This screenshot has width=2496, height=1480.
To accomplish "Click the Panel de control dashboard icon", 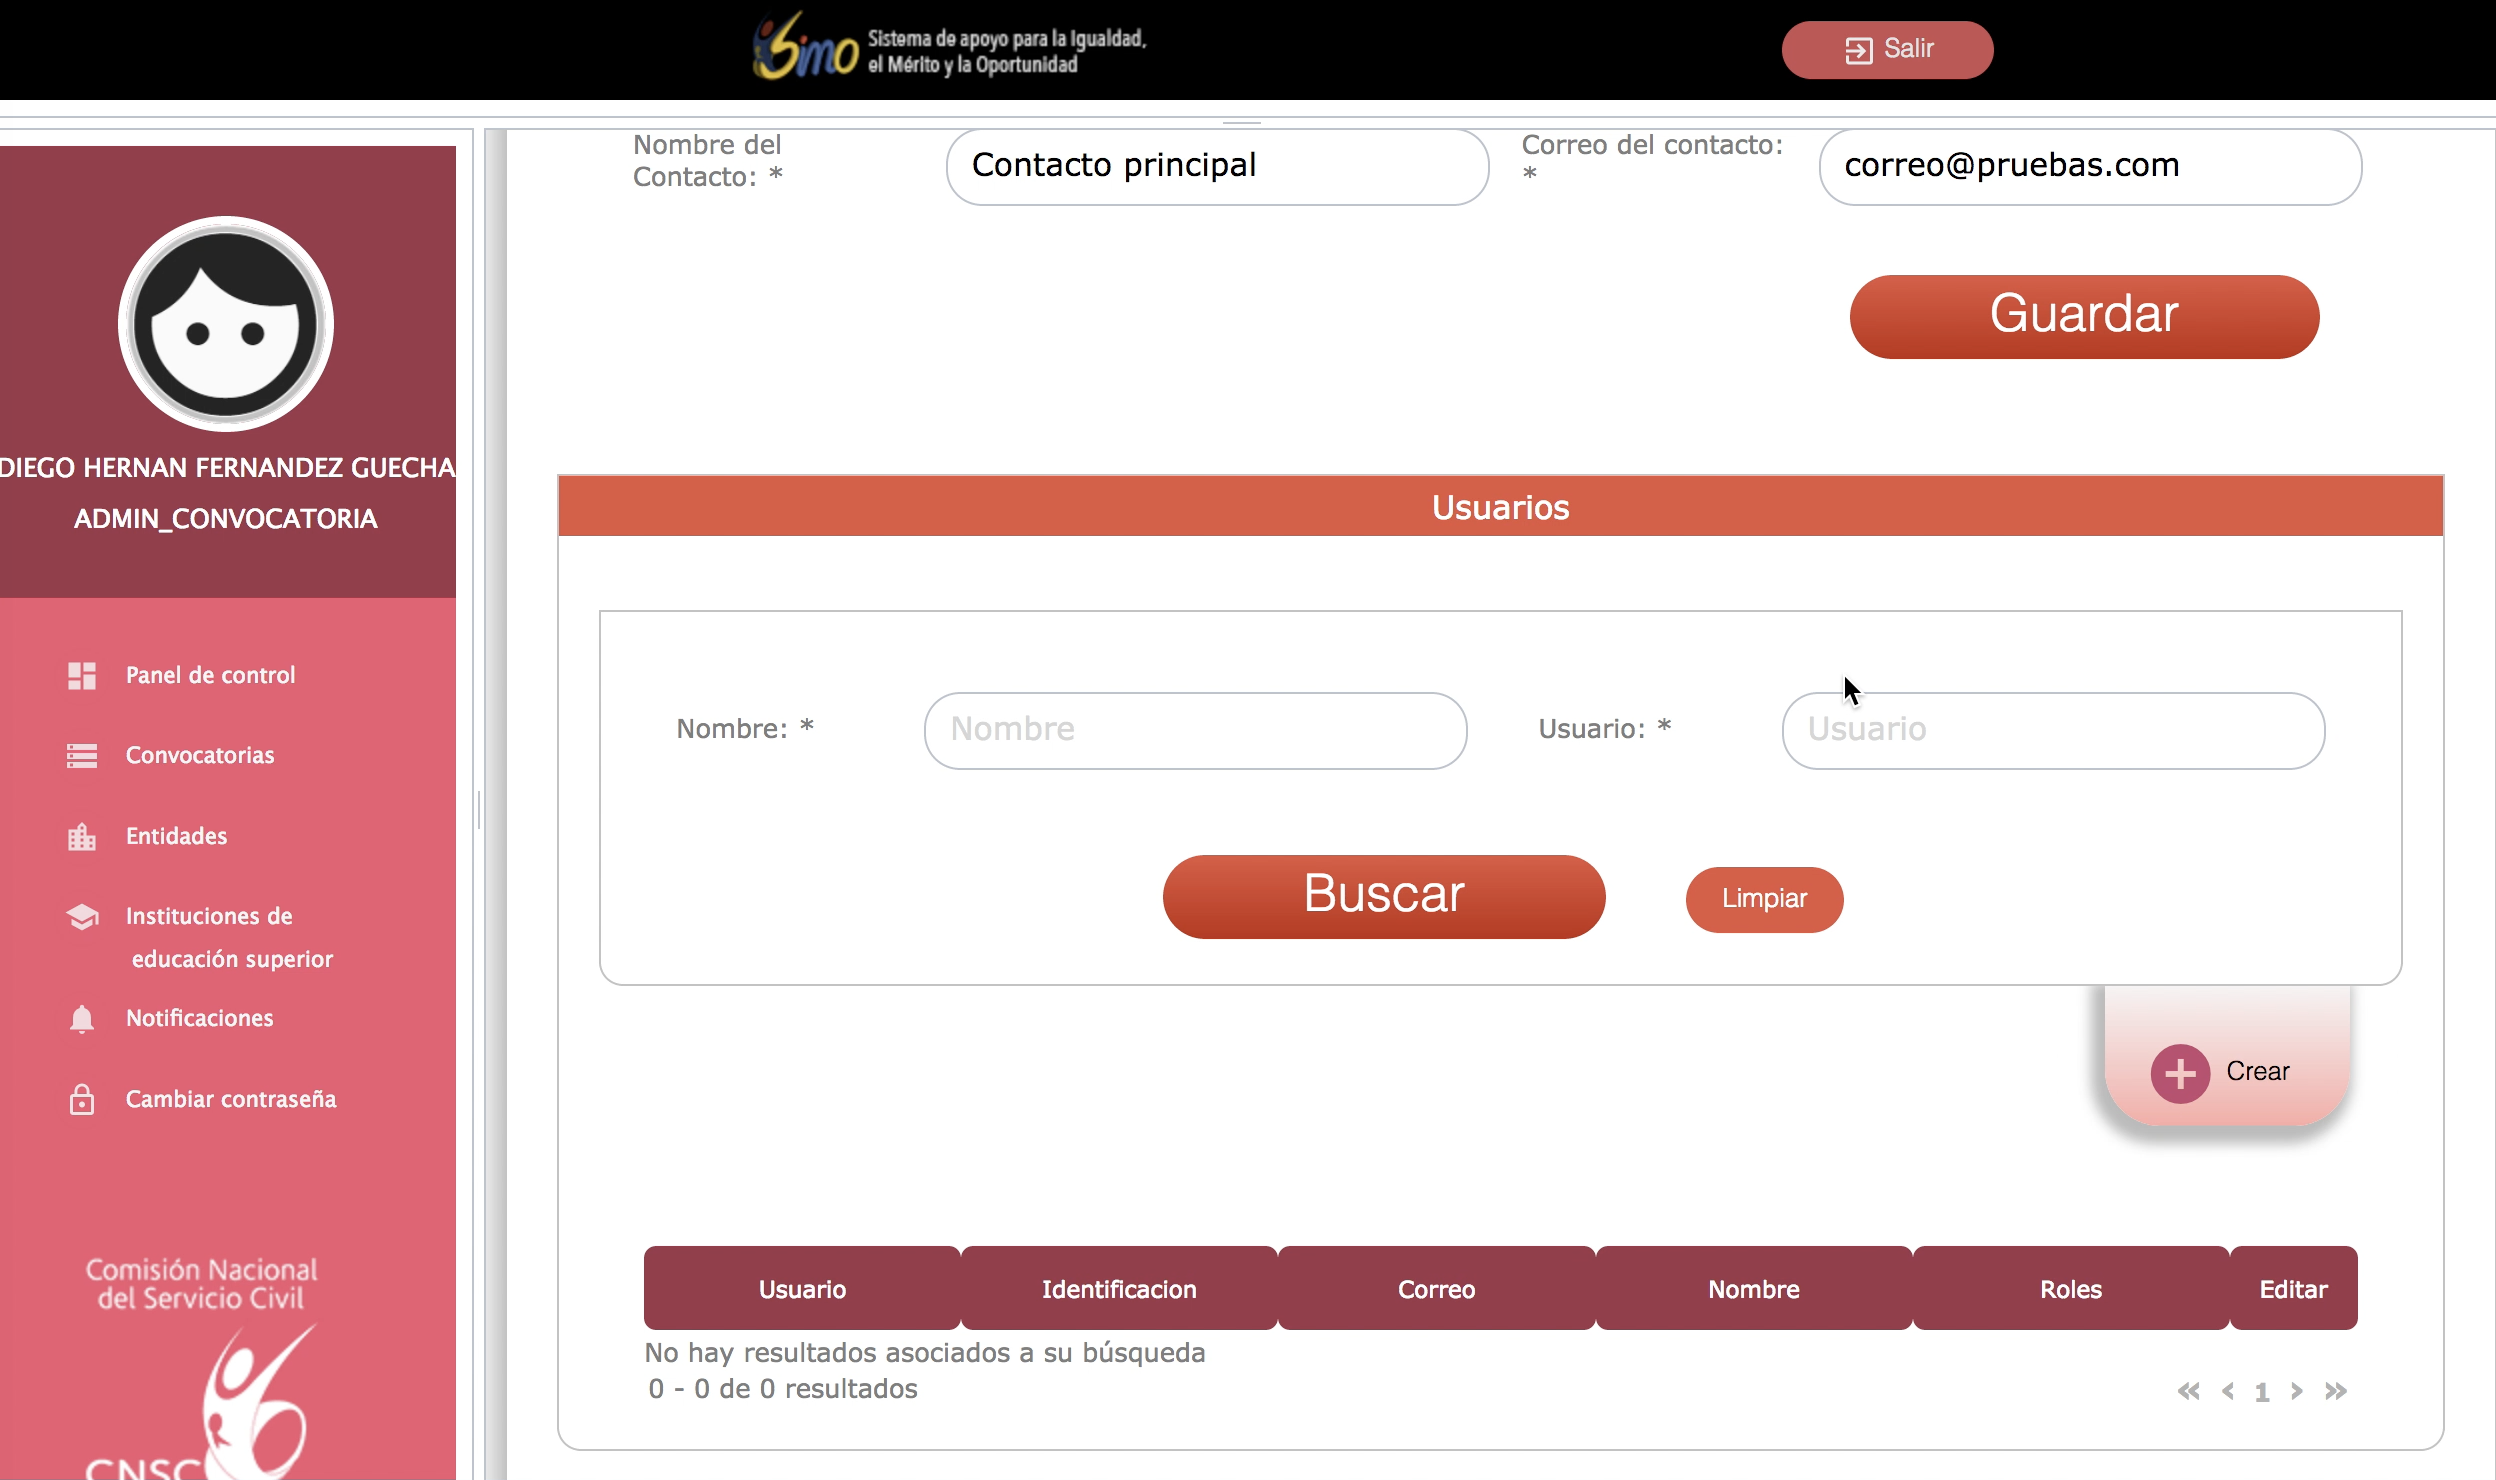I will click(x=82, y=676).
